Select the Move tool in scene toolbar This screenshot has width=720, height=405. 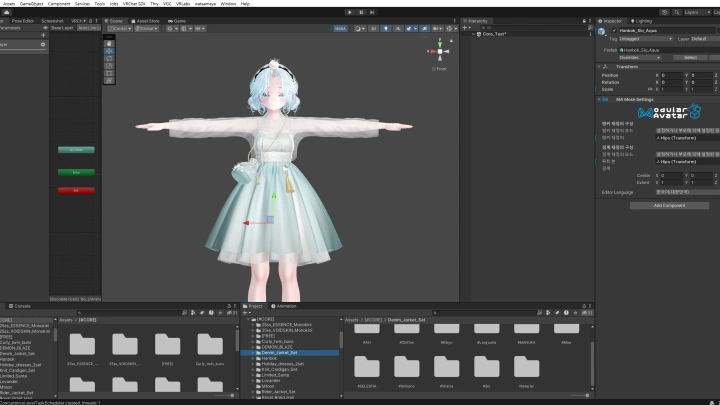click(x=109, y=51)
